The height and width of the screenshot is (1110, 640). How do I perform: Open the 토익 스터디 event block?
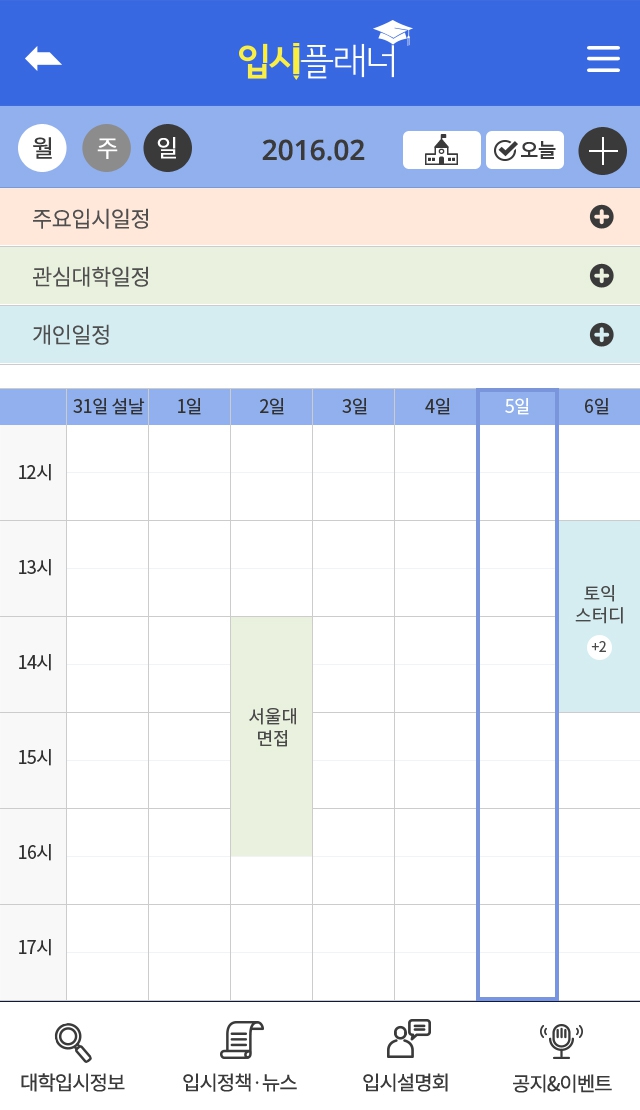point(600,616)
